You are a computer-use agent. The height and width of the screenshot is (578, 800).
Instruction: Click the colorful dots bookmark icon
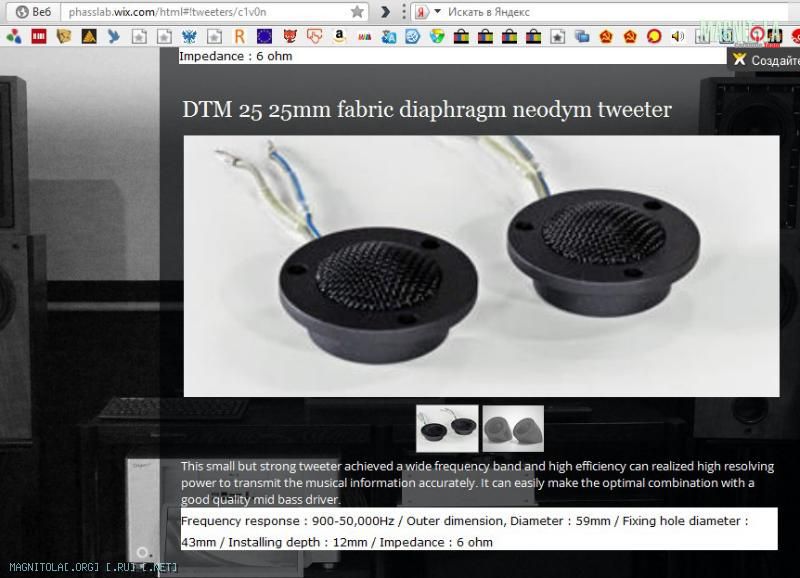coord(14,36)
